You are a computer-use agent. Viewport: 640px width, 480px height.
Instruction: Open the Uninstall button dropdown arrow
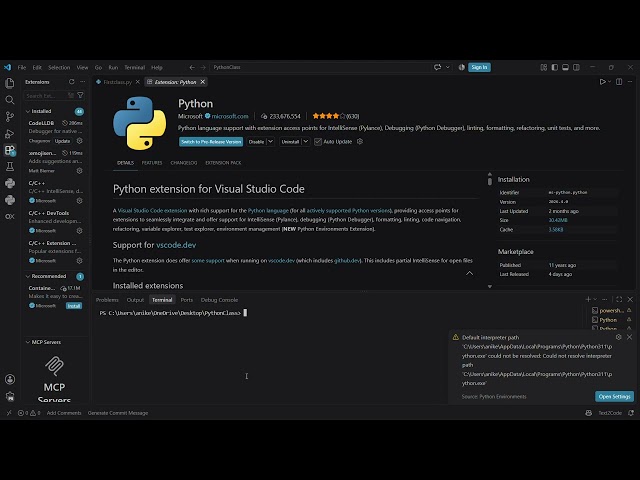pyautogui.click(x=305, y=142)
